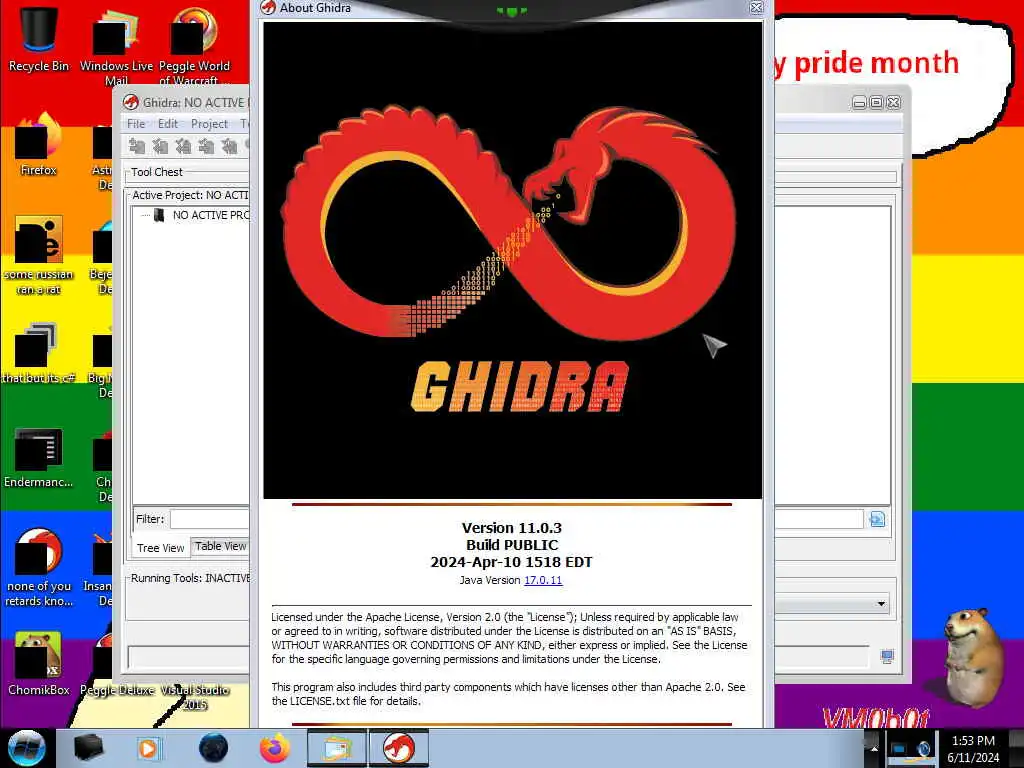Click the 'Running Tools: INACTIVE' label
Screen dimensions: 1024x768
coord(190,578)
